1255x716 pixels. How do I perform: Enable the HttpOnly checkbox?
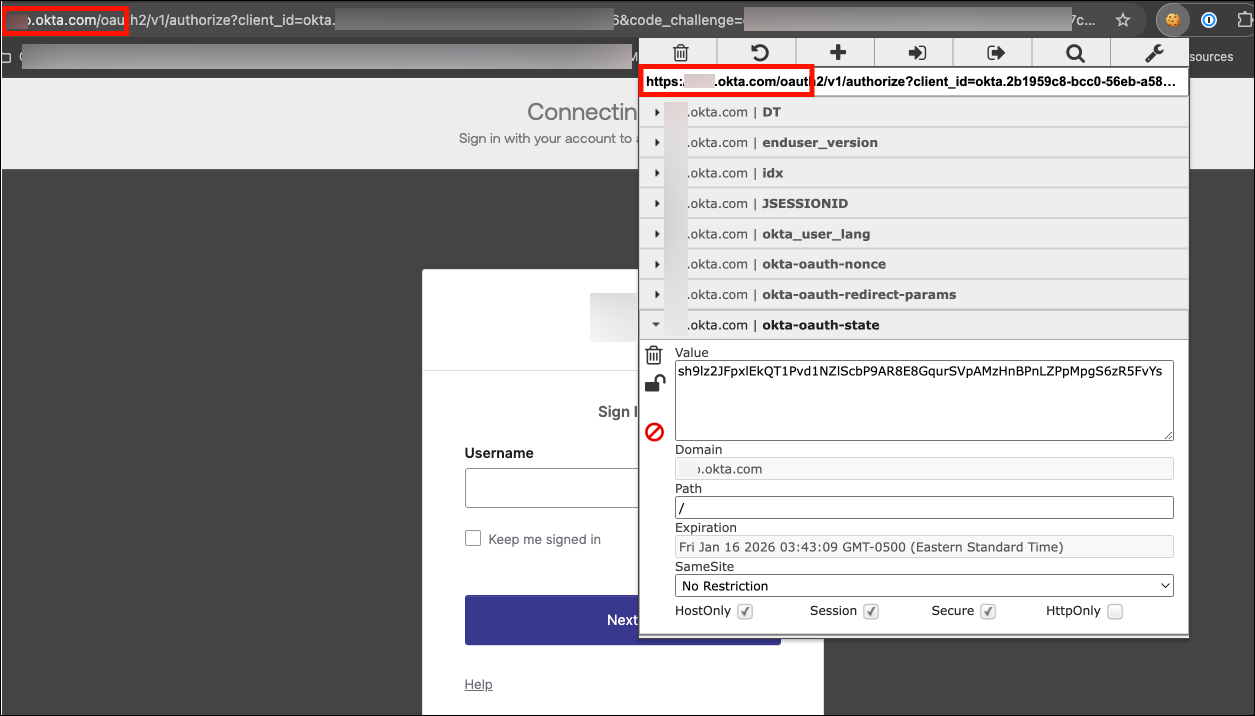click(1114, 612)
